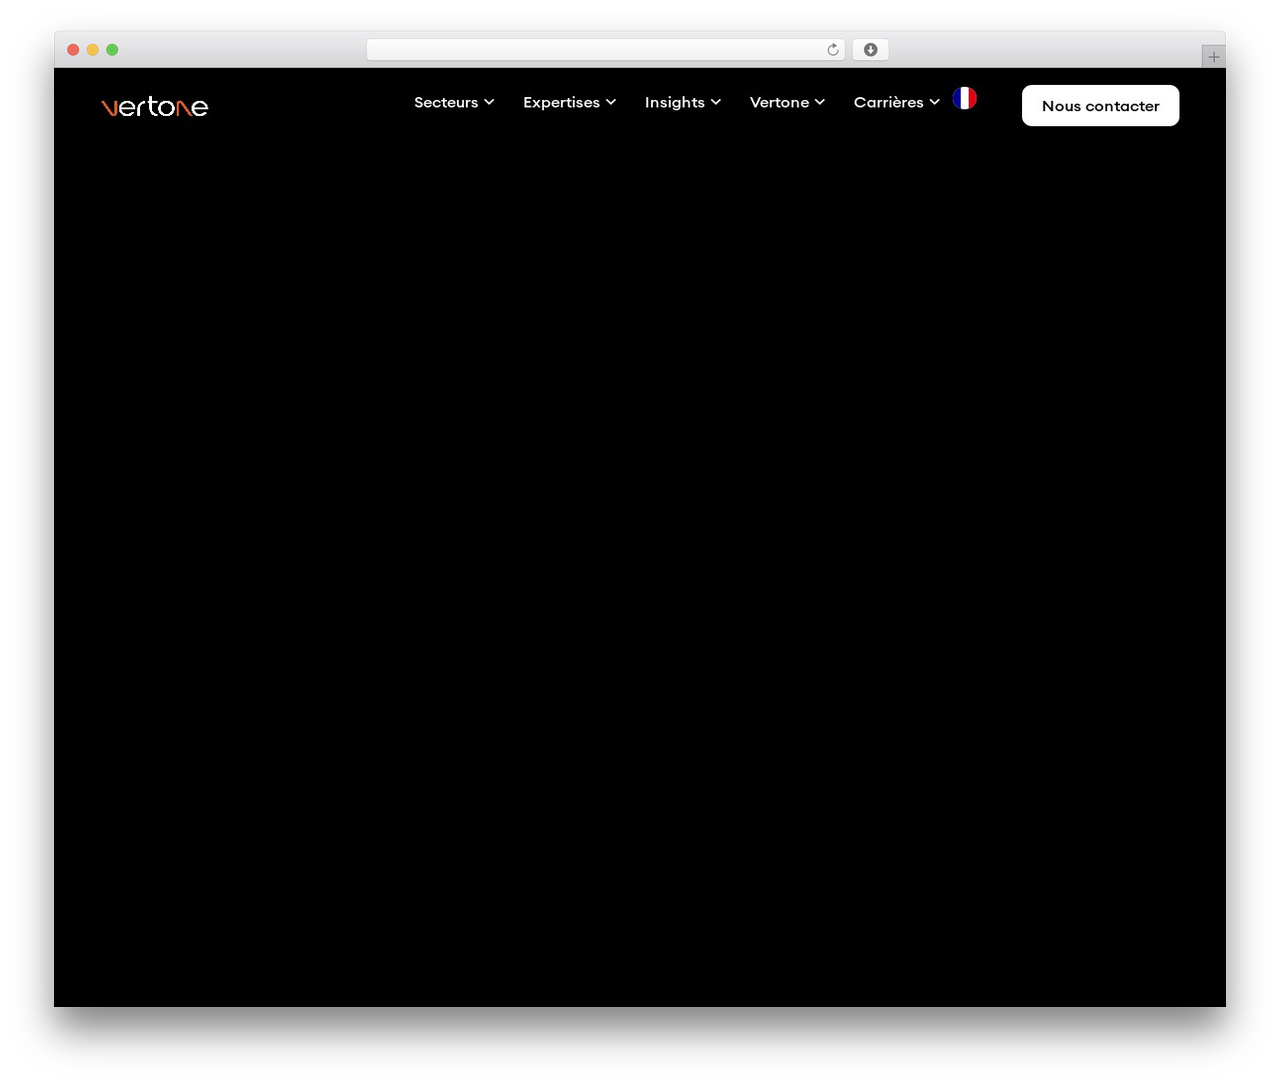Select the French flag language icon
This screenshot has height=1084, width=1280.
965,98
